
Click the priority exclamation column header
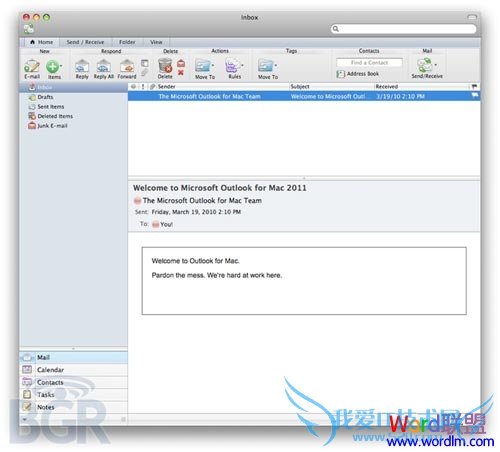point(143,87)
